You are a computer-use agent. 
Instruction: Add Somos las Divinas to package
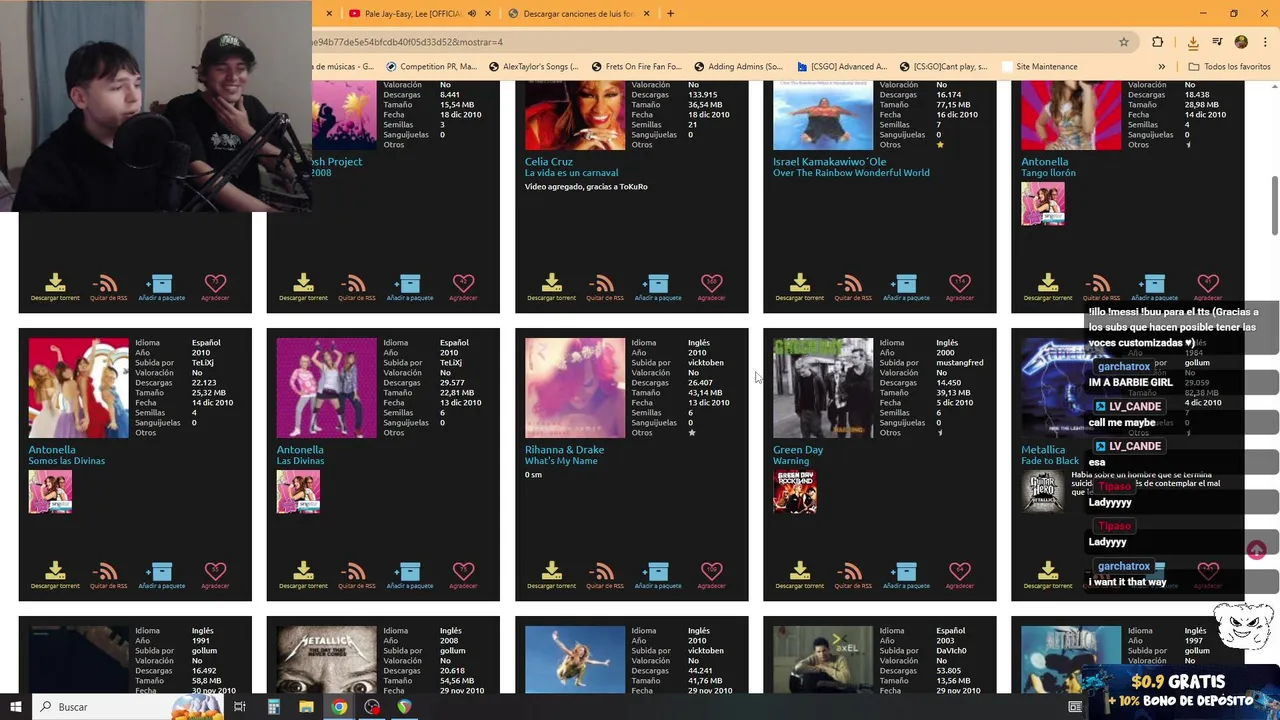pyautogui.click(x=162, y=575)
